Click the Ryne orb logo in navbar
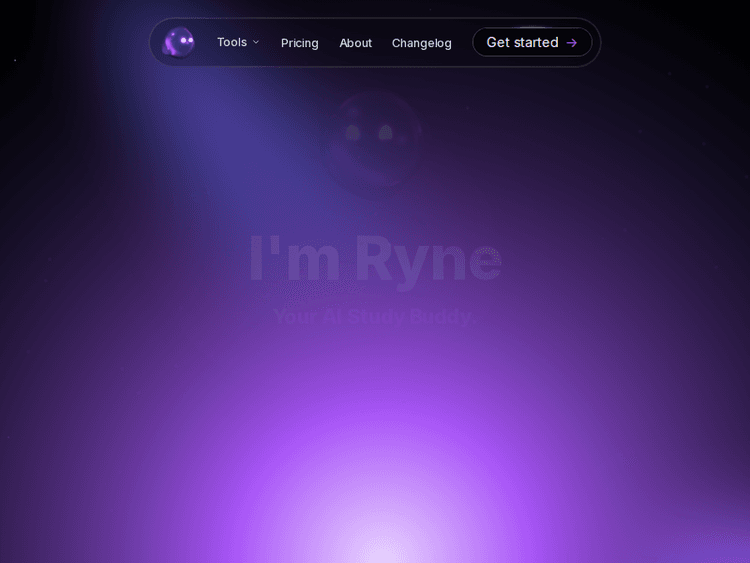The image size is (750, 563). (x=179, y=43)
